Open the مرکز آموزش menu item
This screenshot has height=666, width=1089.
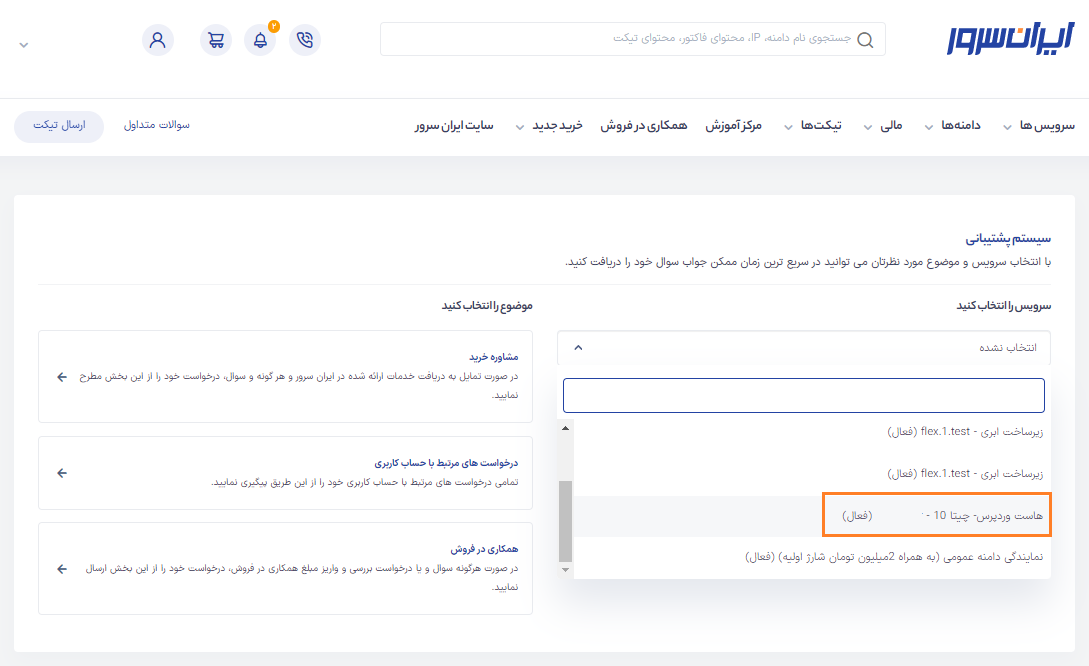(x=733, y=126)
